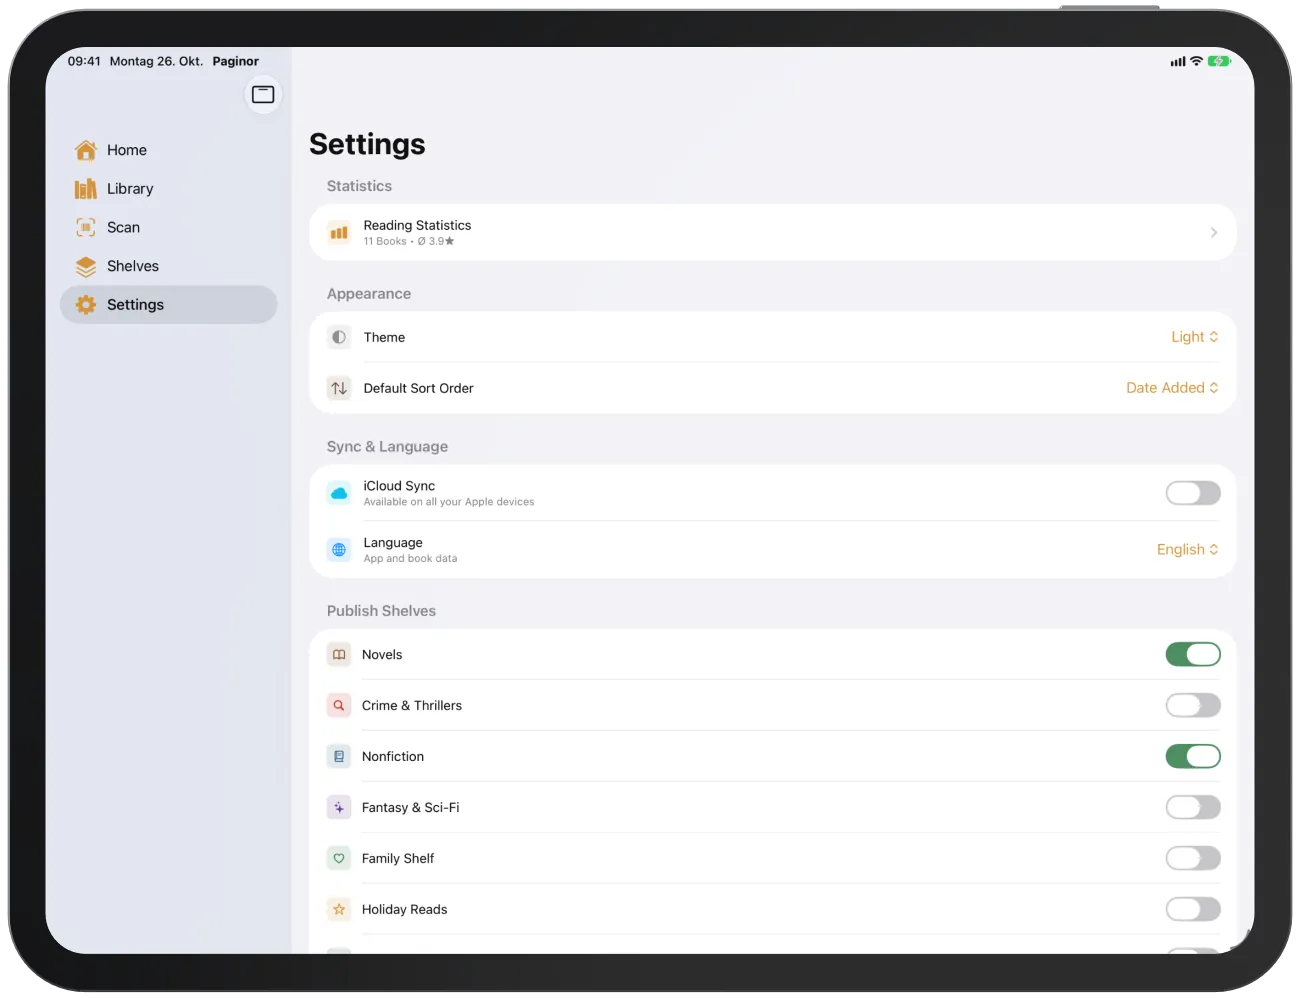
Task: Click the iCloud Sync cloud icon
Action: point(339,493)
